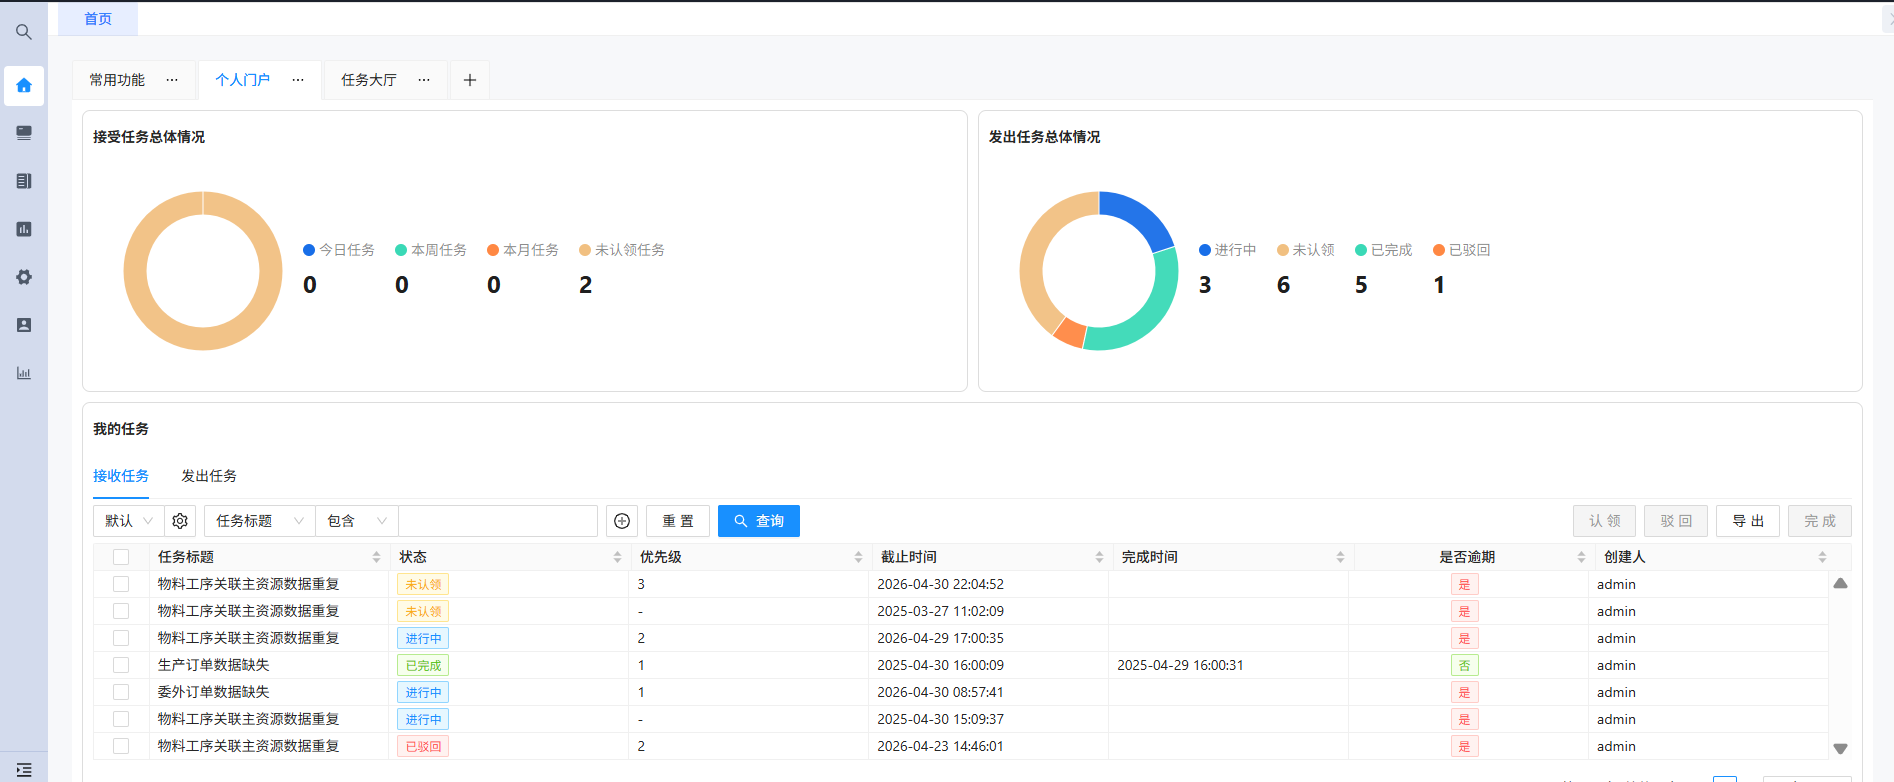Open the contact card icon in sidebar

[x=24, y=325]
